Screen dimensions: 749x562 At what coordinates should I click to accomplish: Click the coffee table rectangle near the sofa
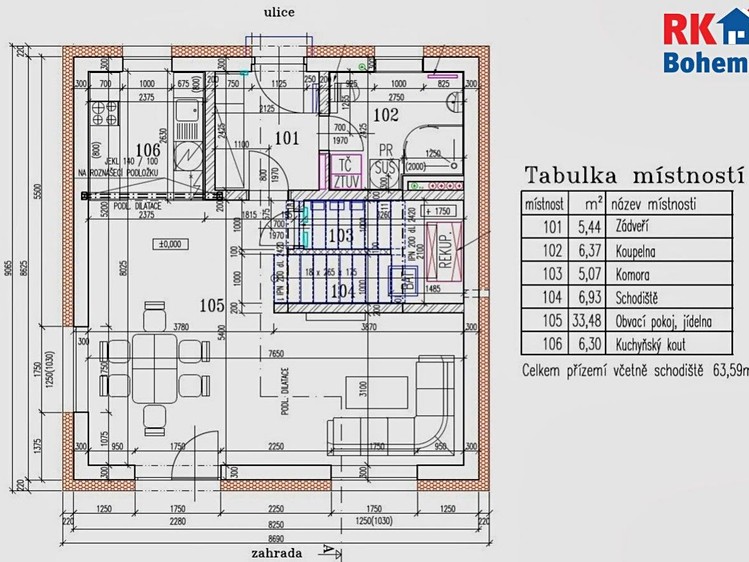click(376, 392)
